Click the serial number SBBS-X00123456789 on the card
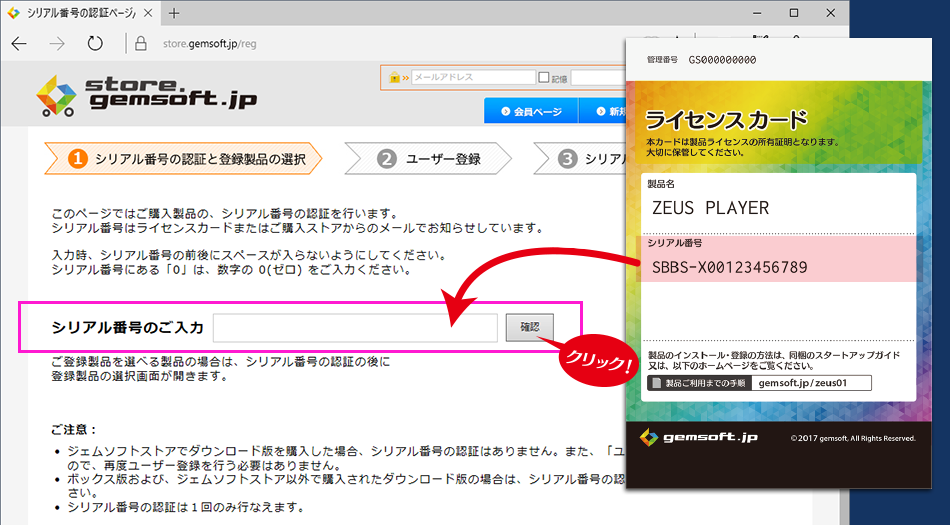 tap(729, 267)
